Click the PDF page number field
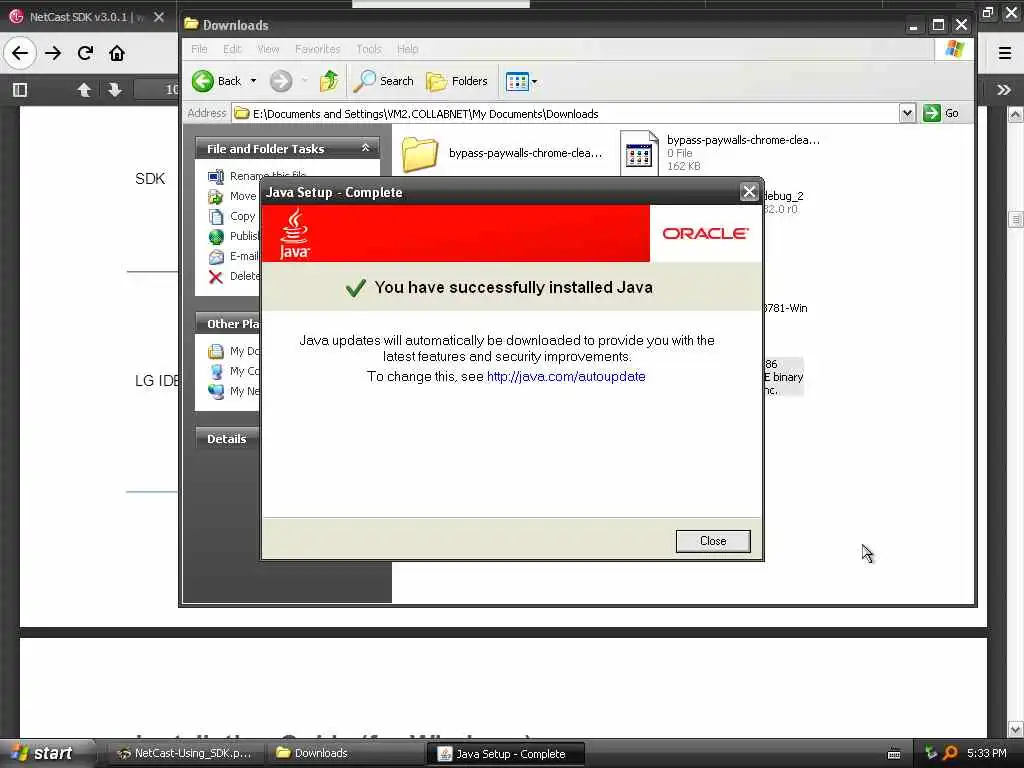 [x=156, y=89]
